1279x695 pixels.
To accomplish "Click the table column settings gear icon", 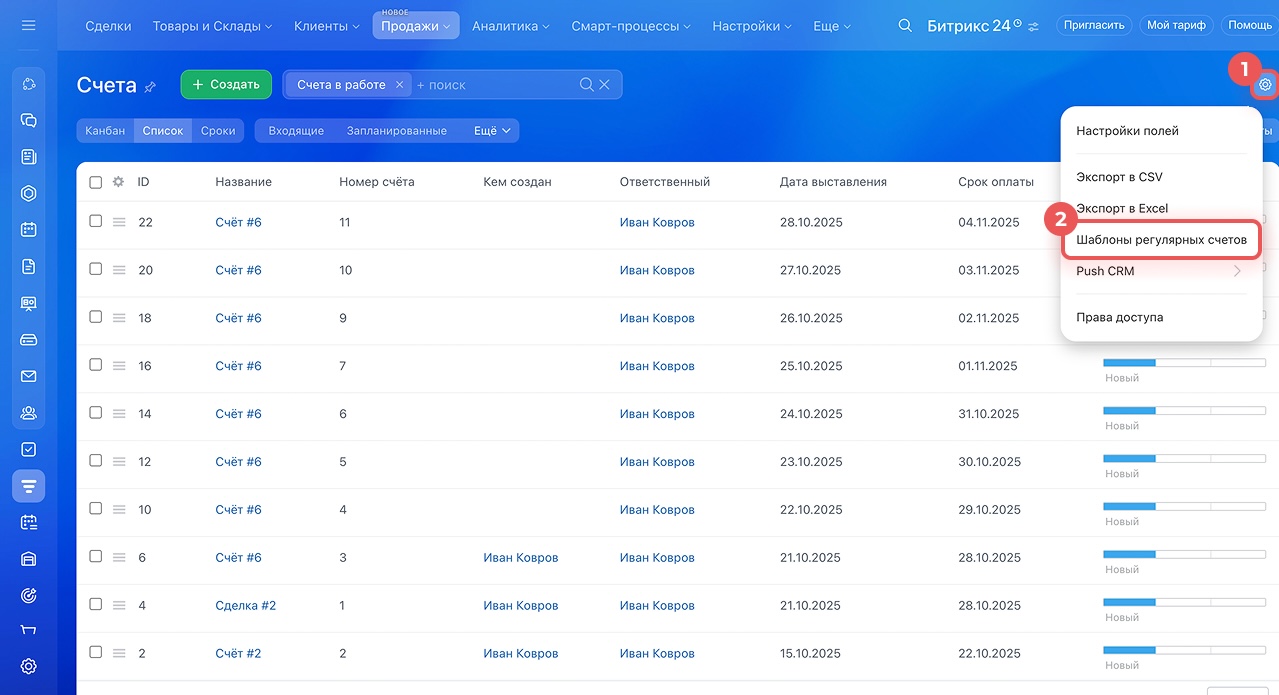I will [118, 182].
